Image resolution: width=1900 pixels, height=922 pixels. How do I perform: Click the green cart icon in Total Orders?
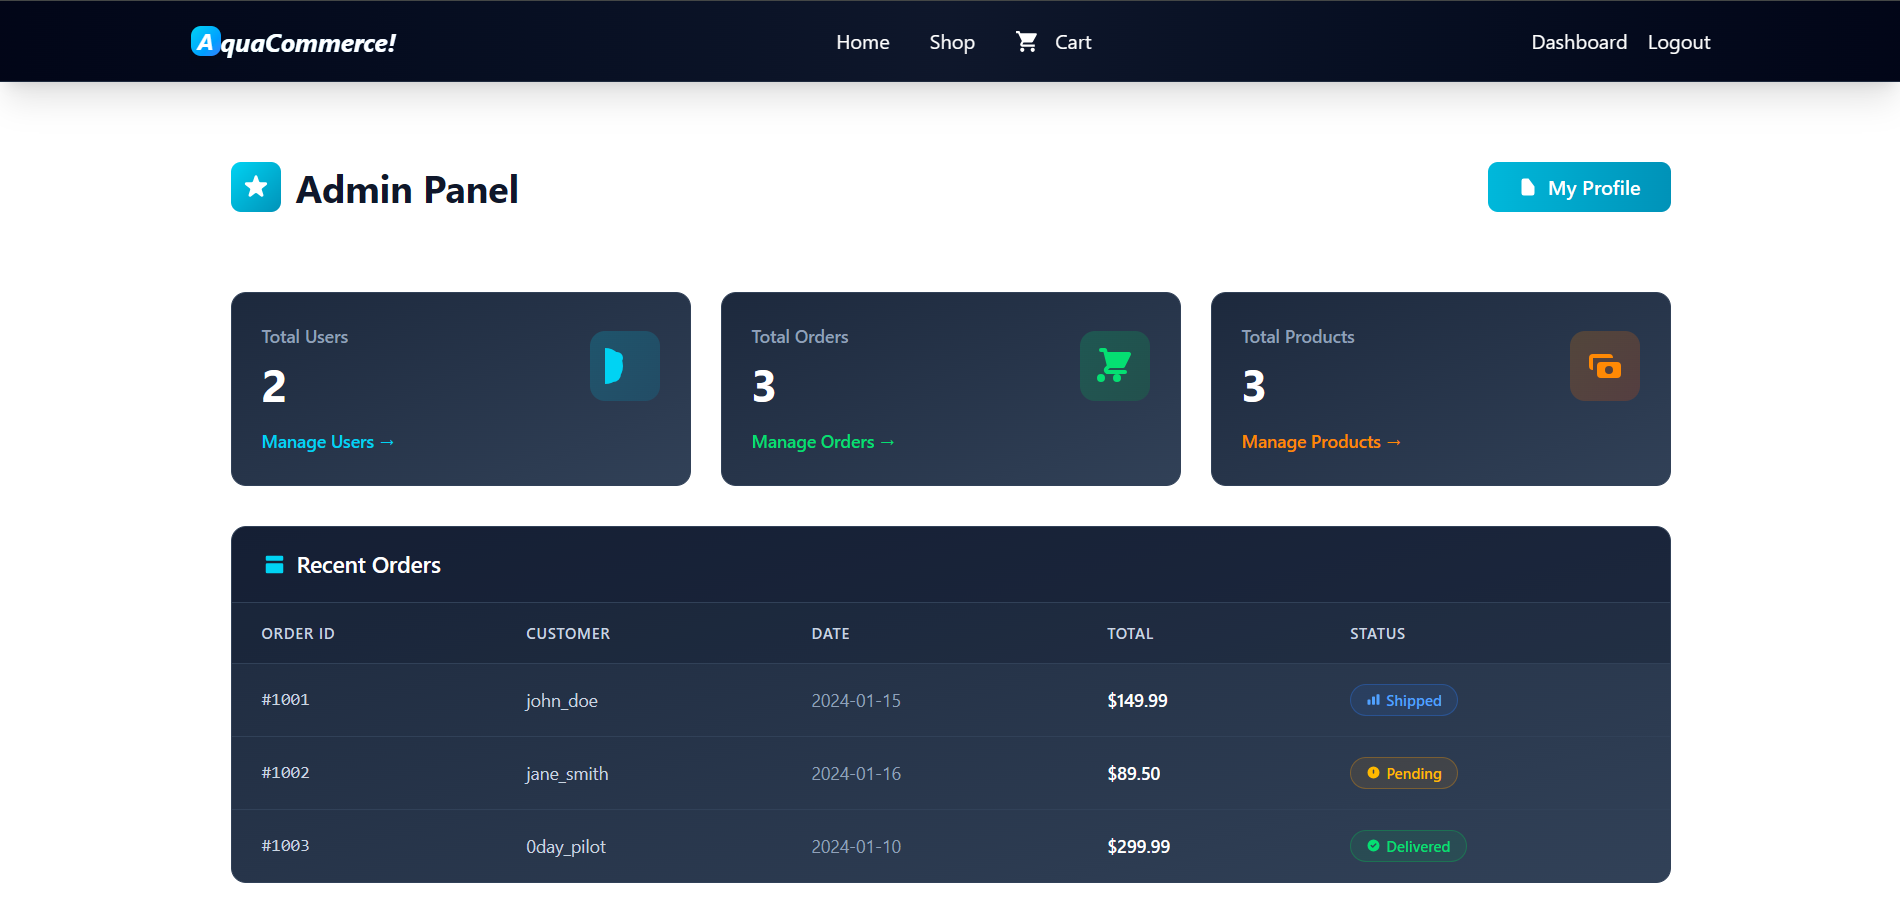tap(1115, 366)
